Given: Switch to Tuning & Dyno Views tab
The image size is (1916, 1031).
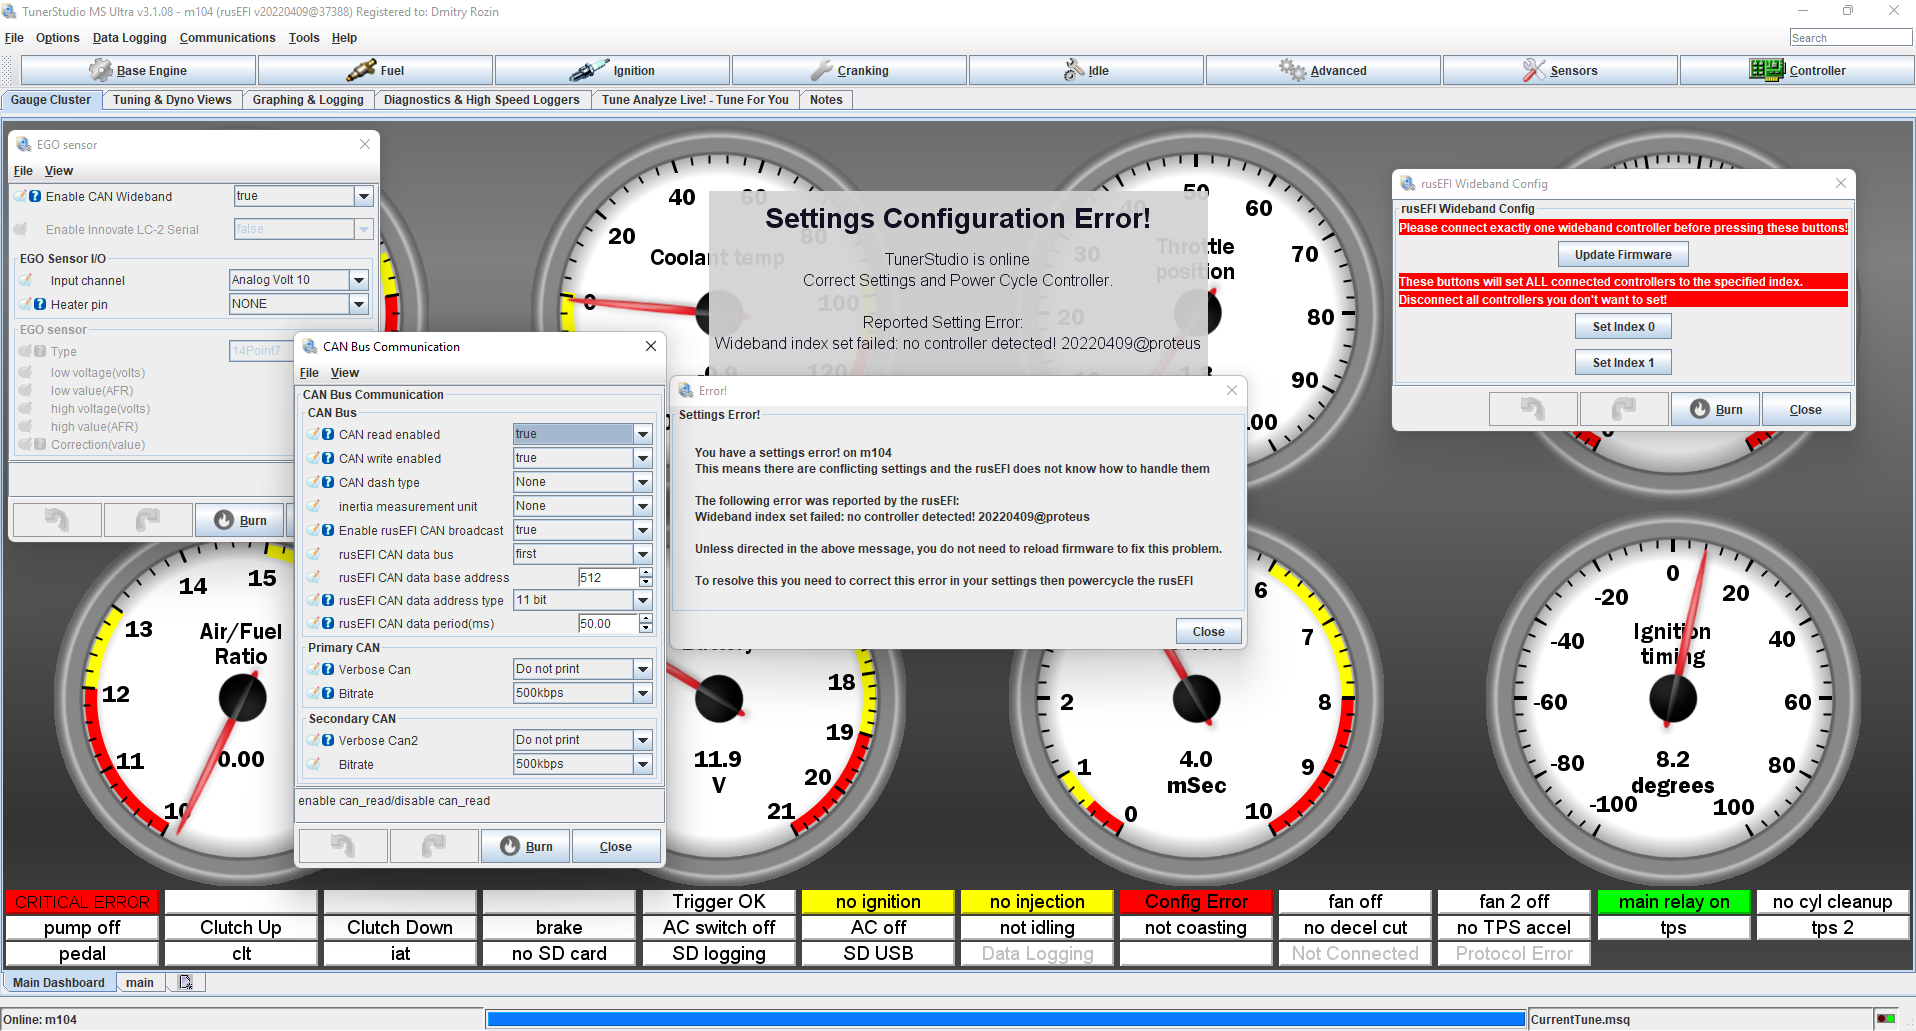Looking at the screenshot, I should [172, 100].
